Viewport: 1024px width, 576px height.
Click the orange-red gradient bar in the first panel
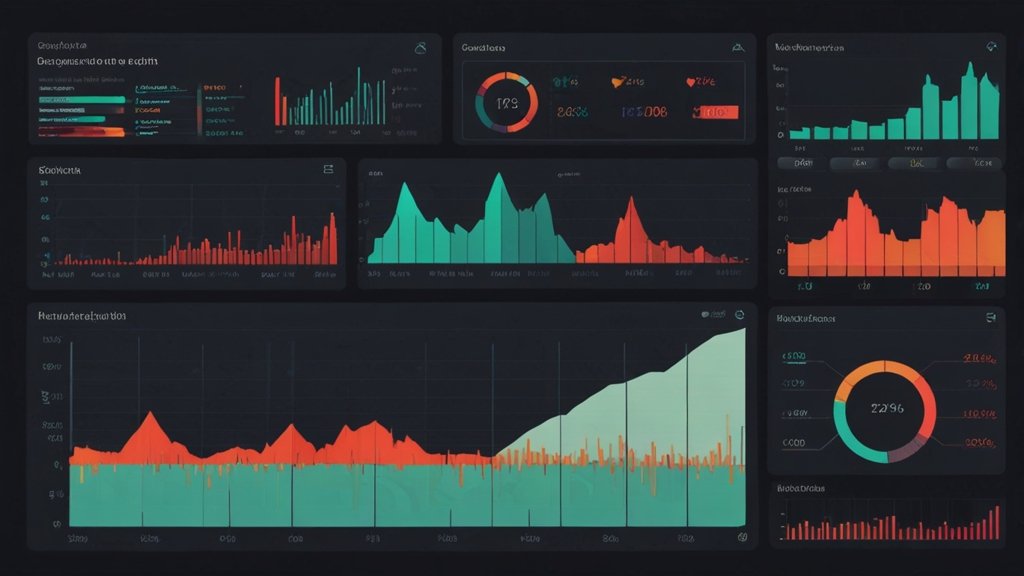pos(82,130)
